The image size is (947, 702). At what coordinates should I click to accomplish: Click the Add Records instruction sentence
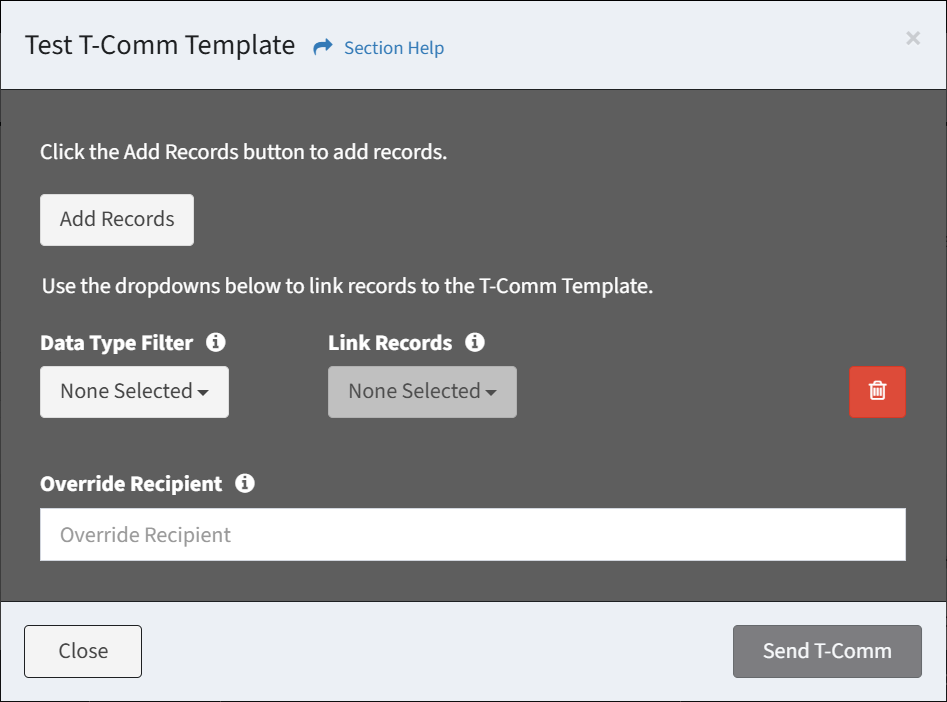pyautogui.click(x=243, y=152)
